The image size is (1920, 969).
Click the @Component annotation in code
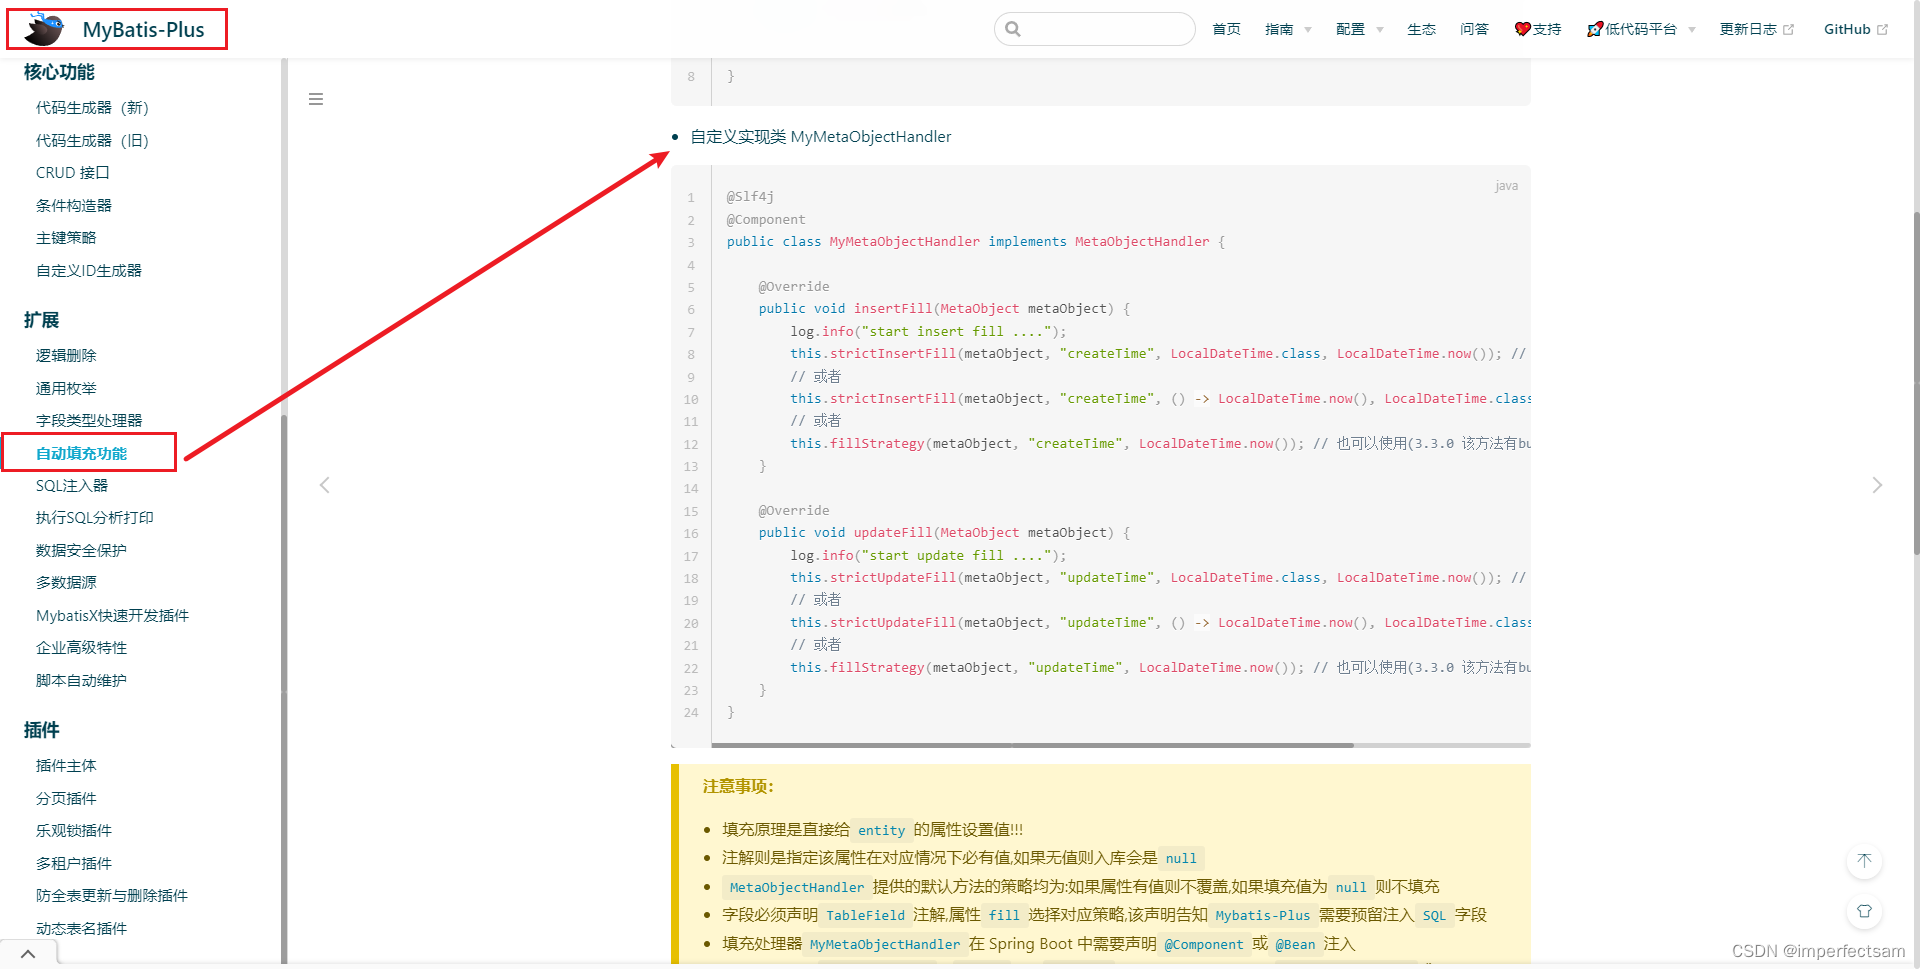point(766,220)
